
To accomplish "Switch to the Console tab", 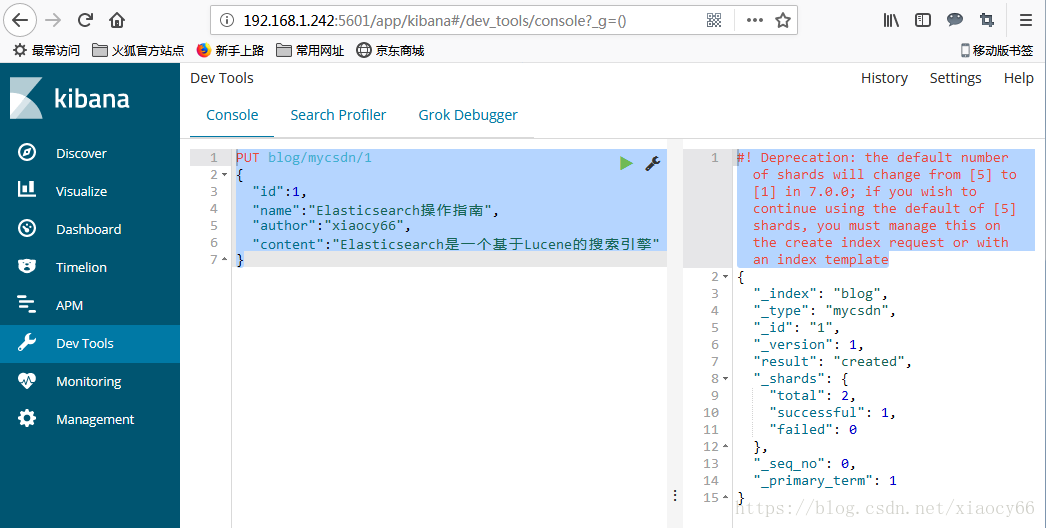I will (x=232, y=115).
